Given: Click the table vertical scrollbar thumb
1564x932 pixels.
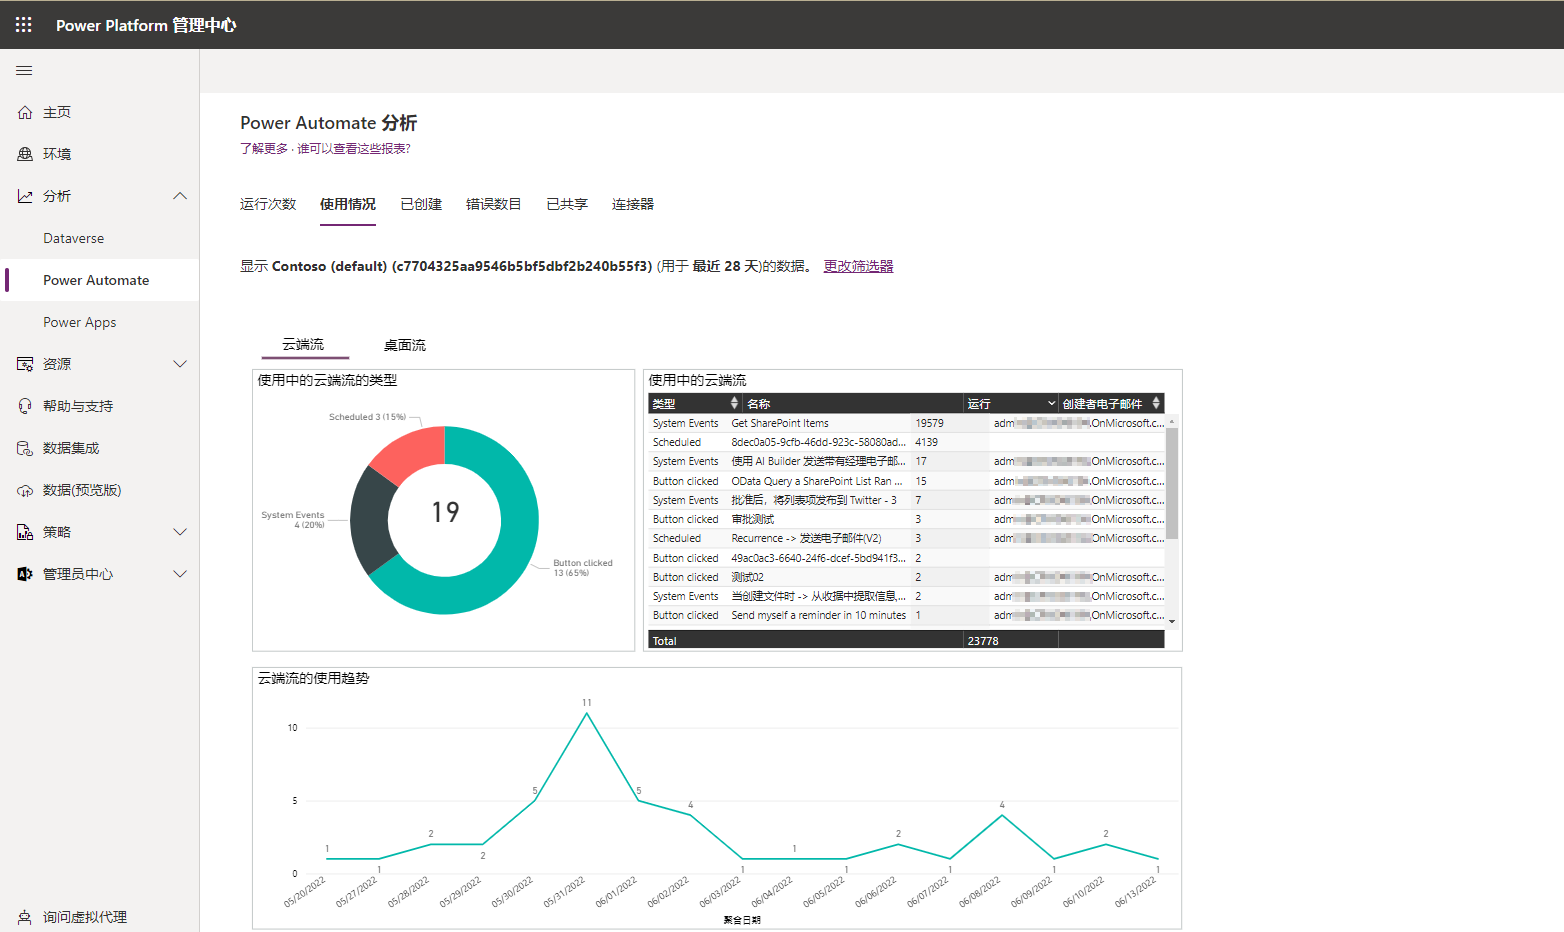Looking at the screenshot, I should tap(1172, 483).
